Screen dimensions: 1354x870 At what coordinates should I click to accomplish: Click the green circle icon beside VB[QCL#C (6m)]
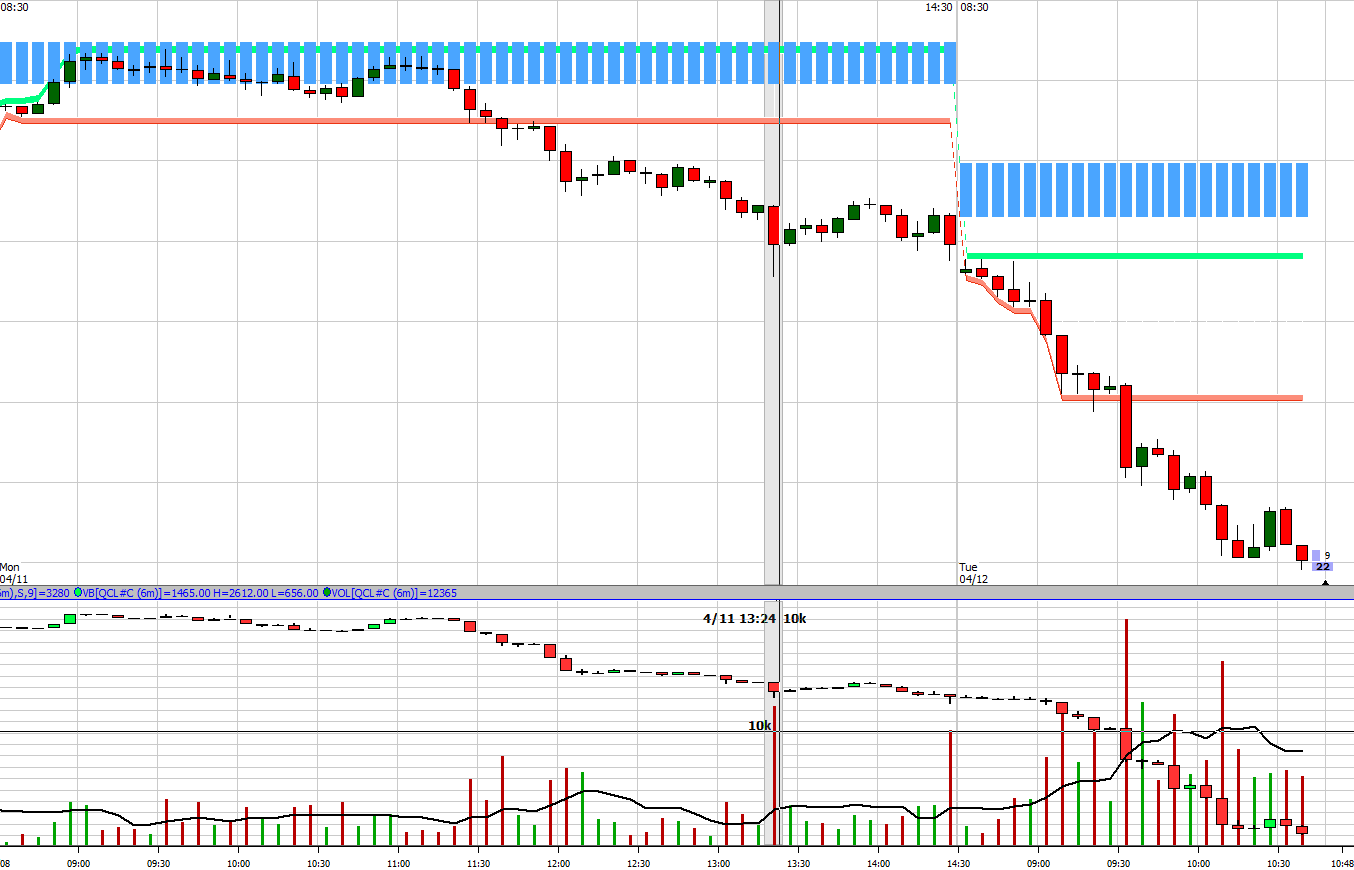coord(78,593)
